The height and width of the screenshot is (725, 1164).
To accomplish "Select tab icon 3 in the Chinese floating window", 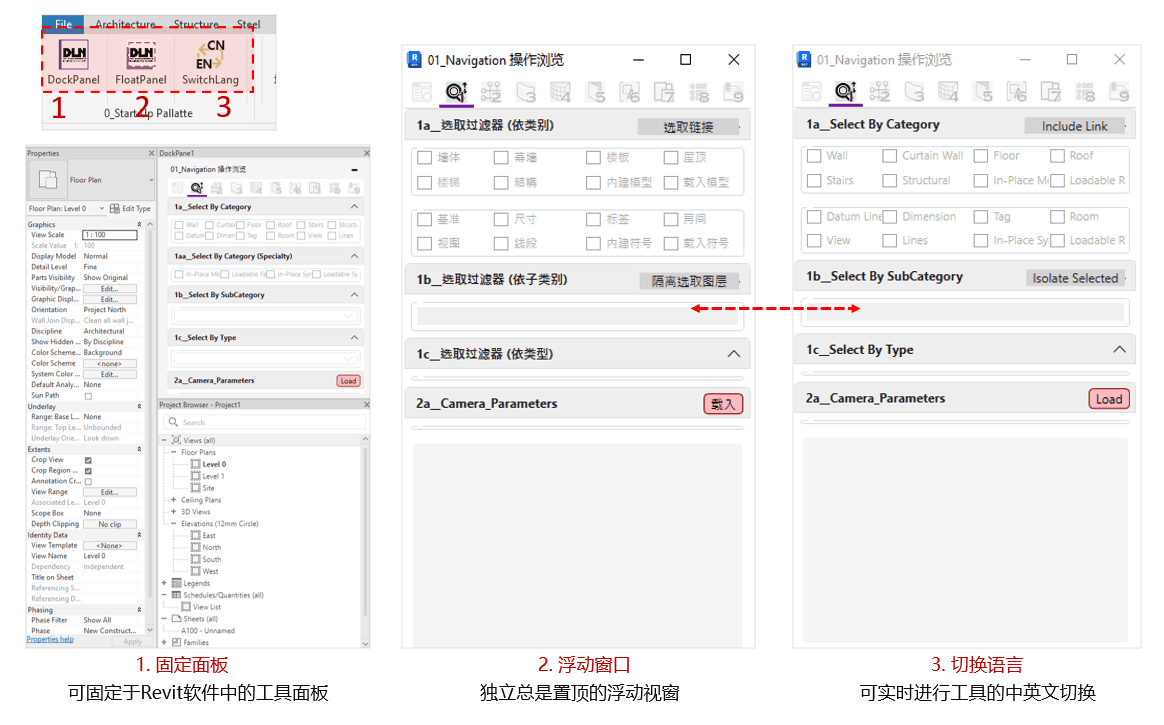I will (x=525, y=93).
